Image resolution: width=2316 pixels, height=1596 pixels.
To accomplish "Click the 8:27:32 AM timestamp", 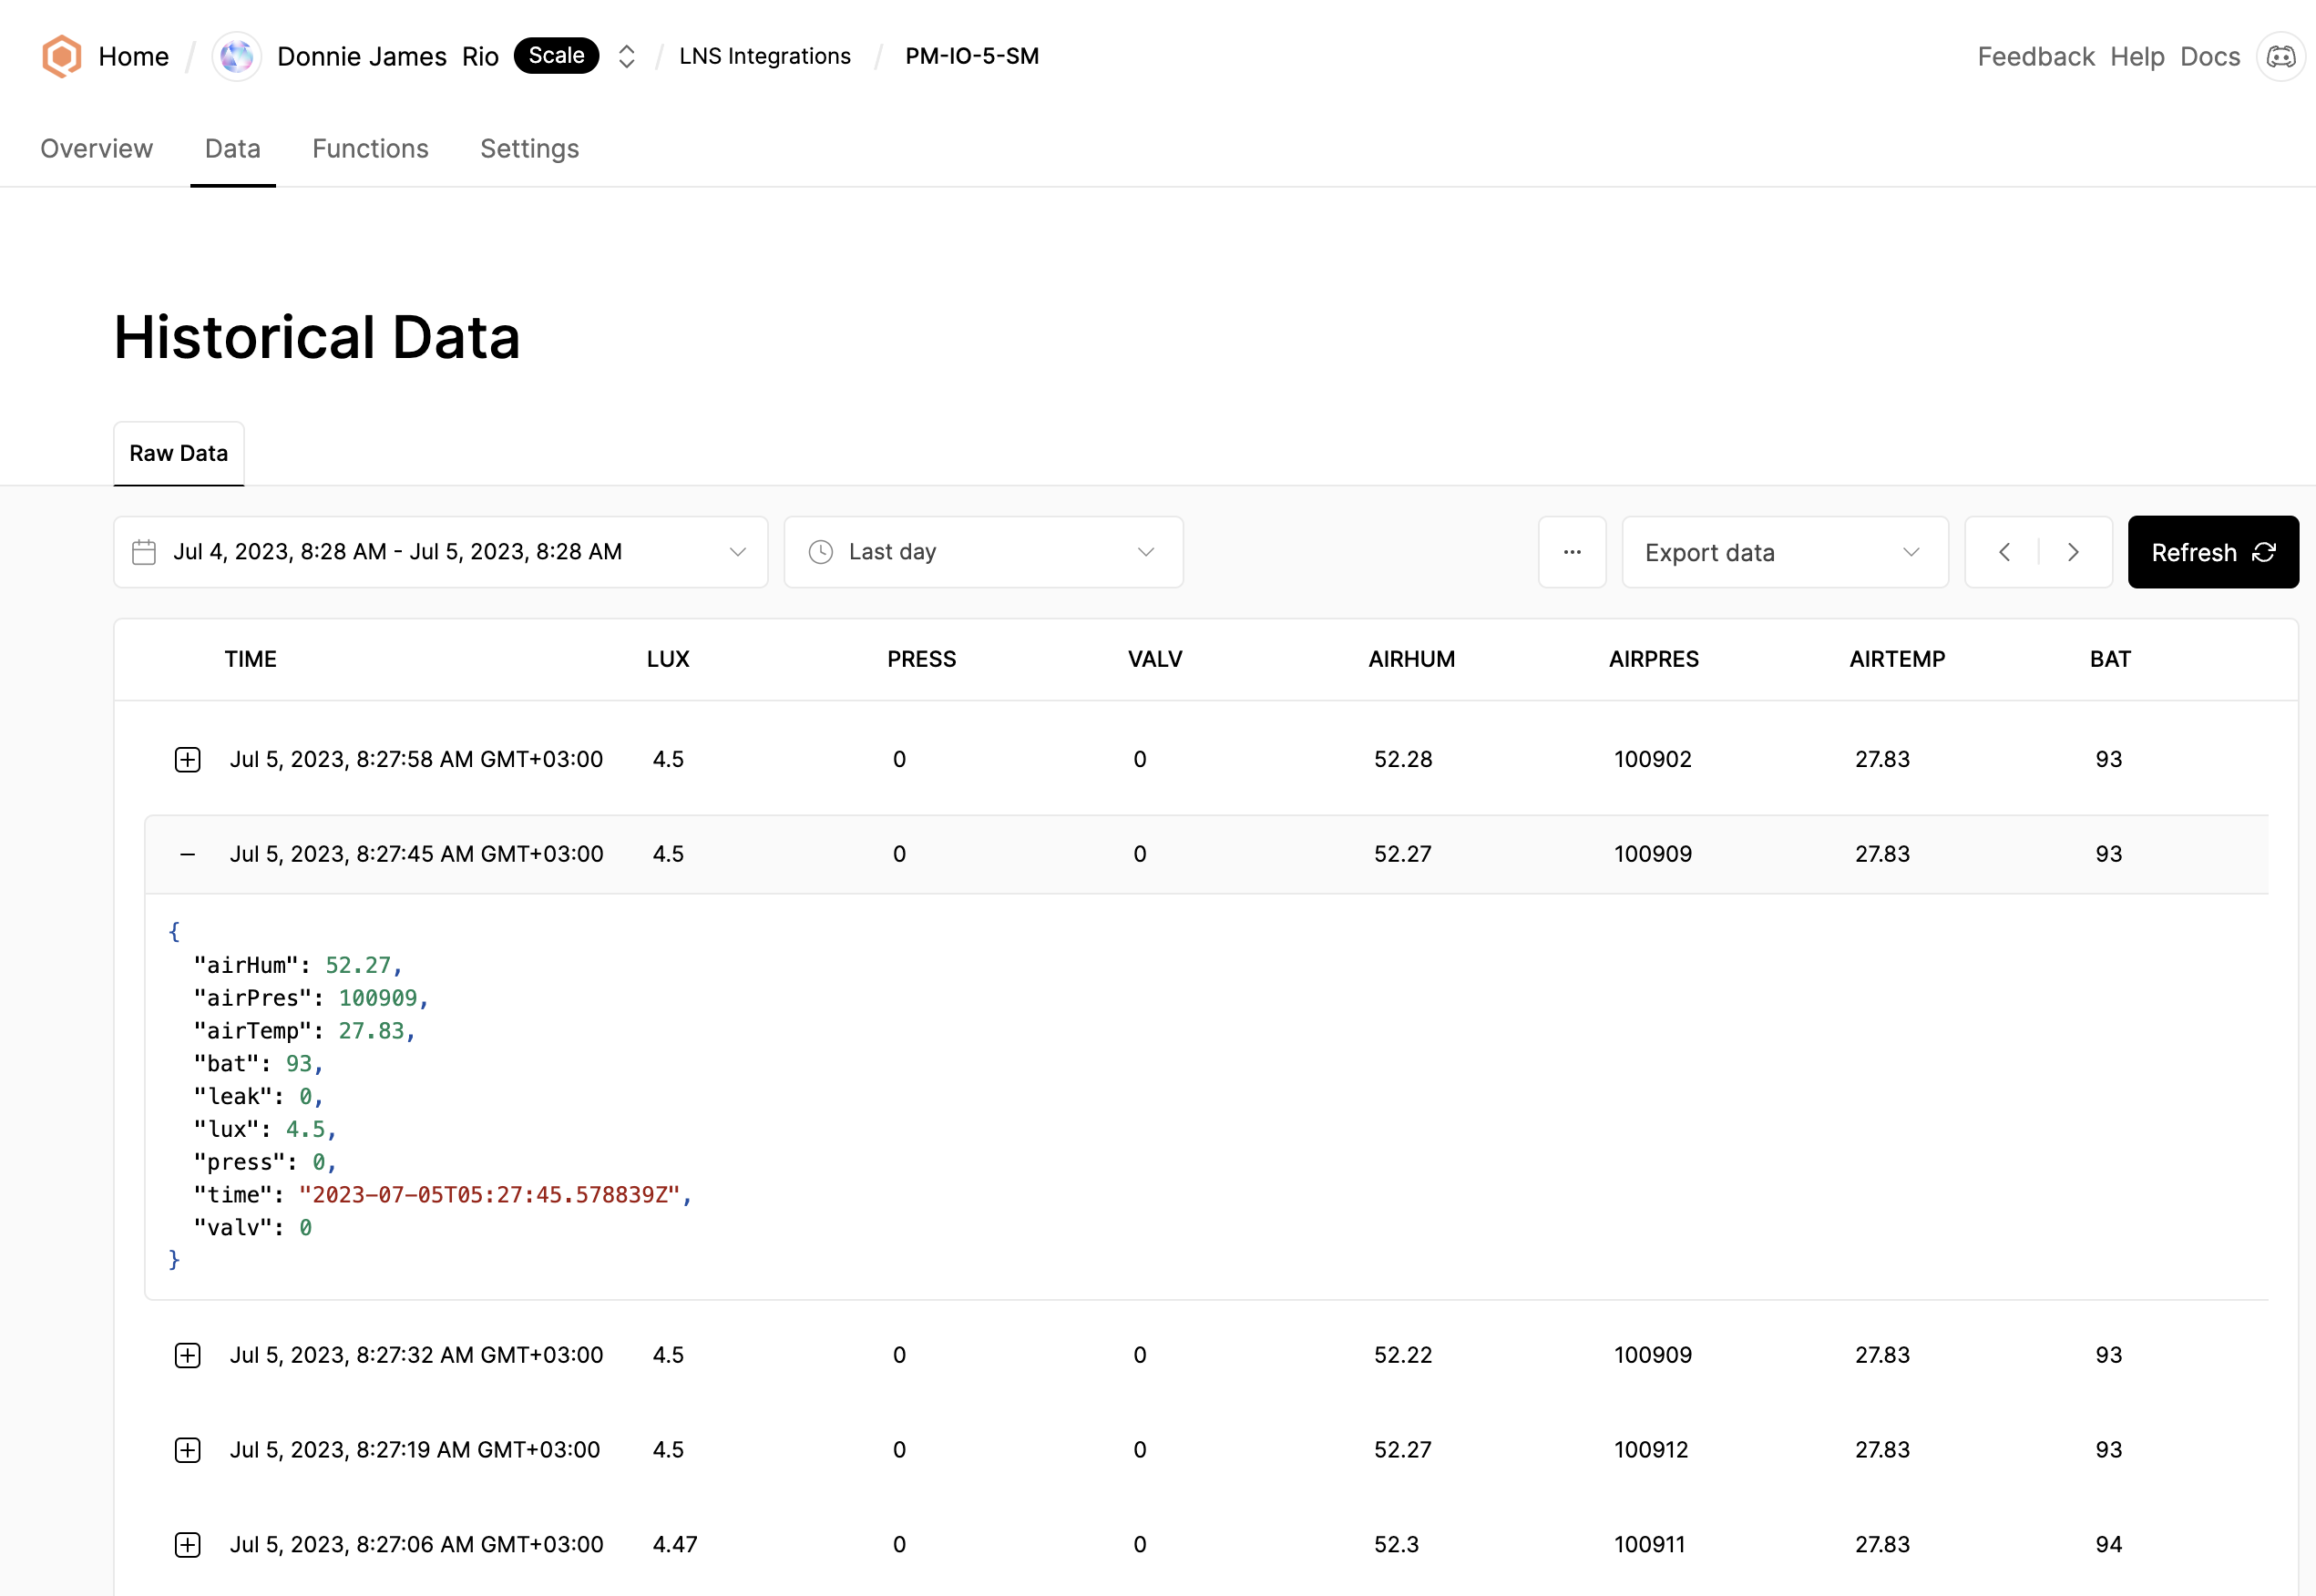I will pyautogui.click(x=417, y=1355).
